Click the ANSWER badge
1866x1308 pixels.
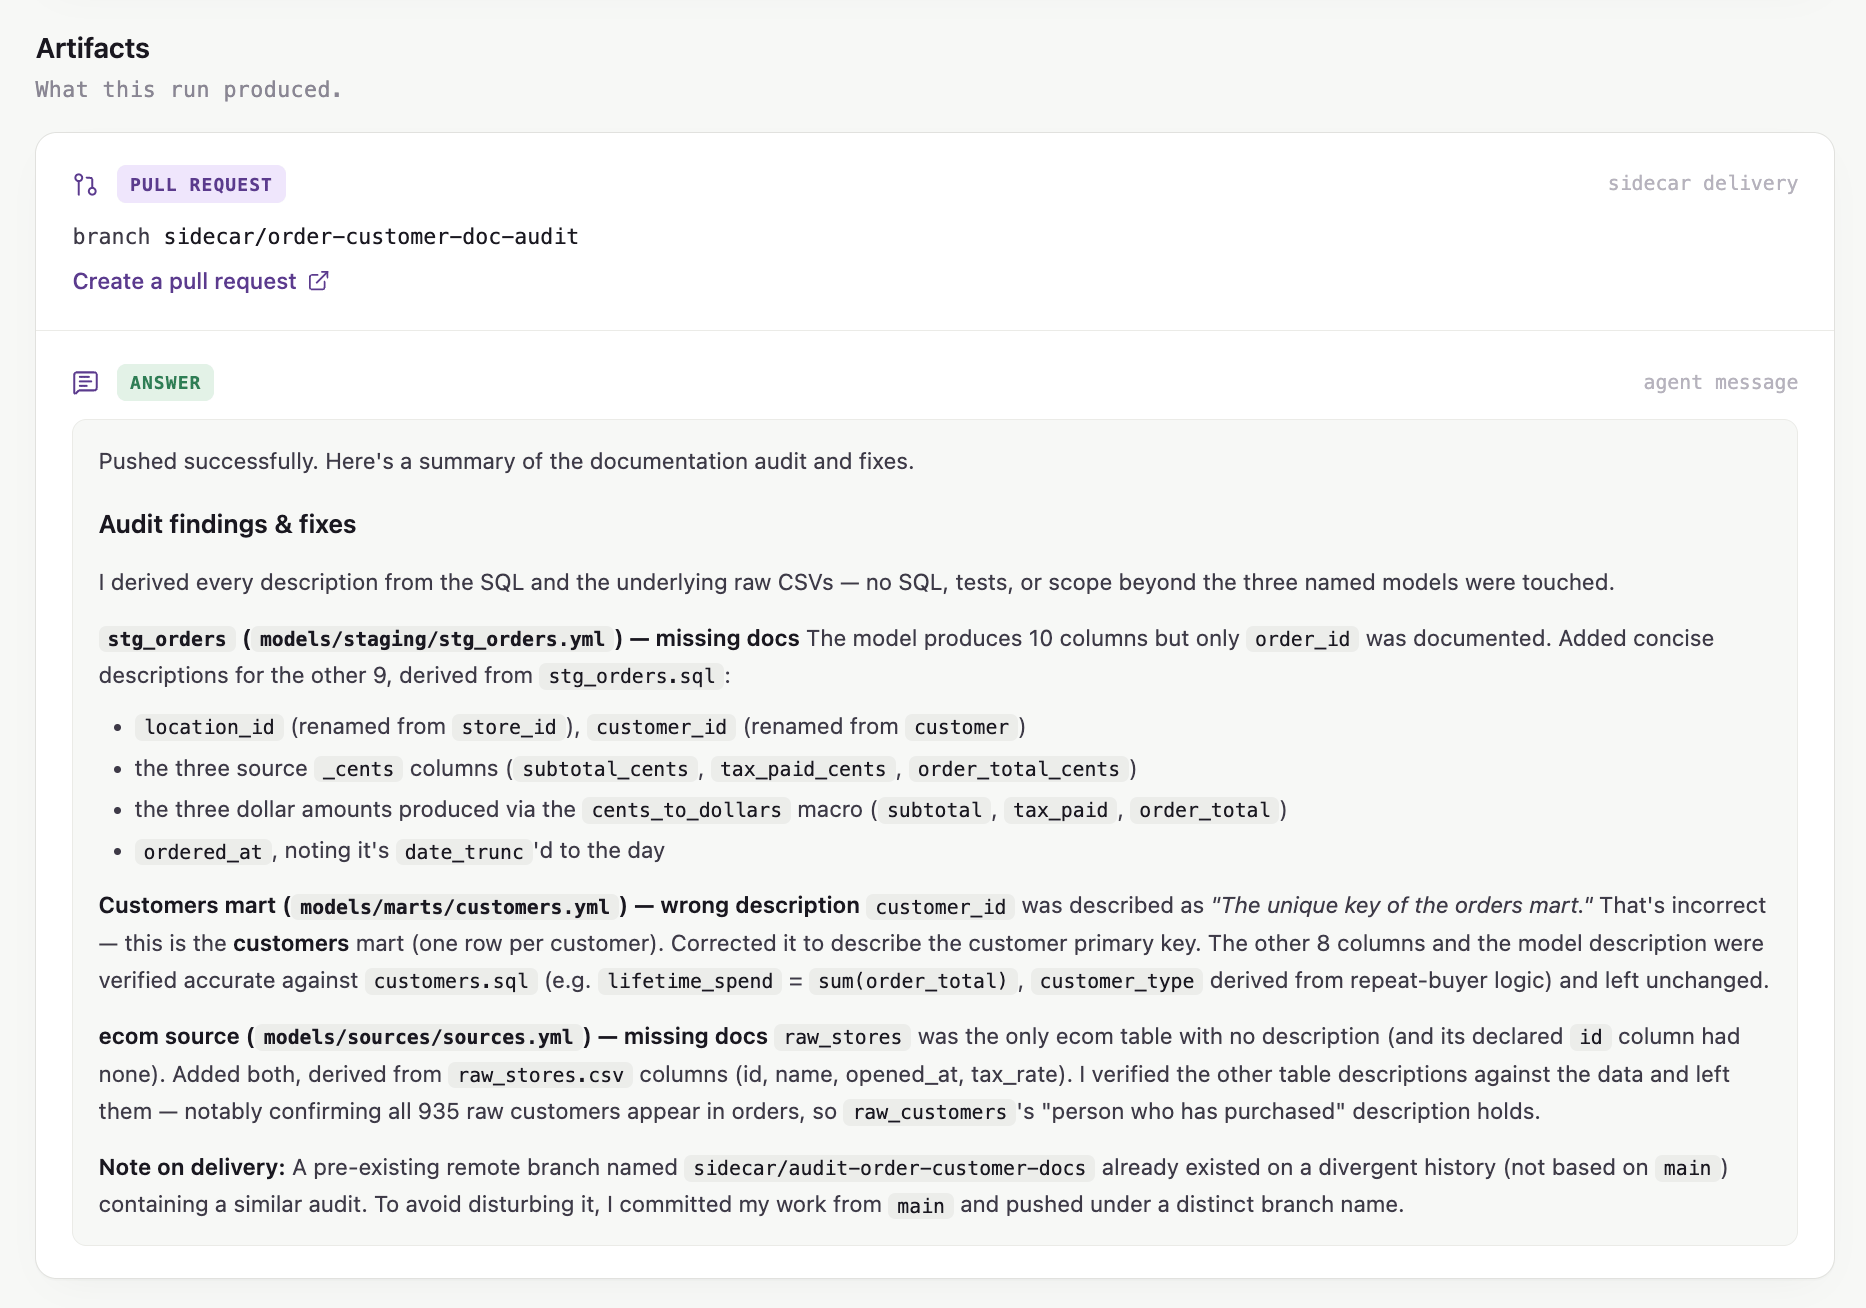[x=165, y=383]
